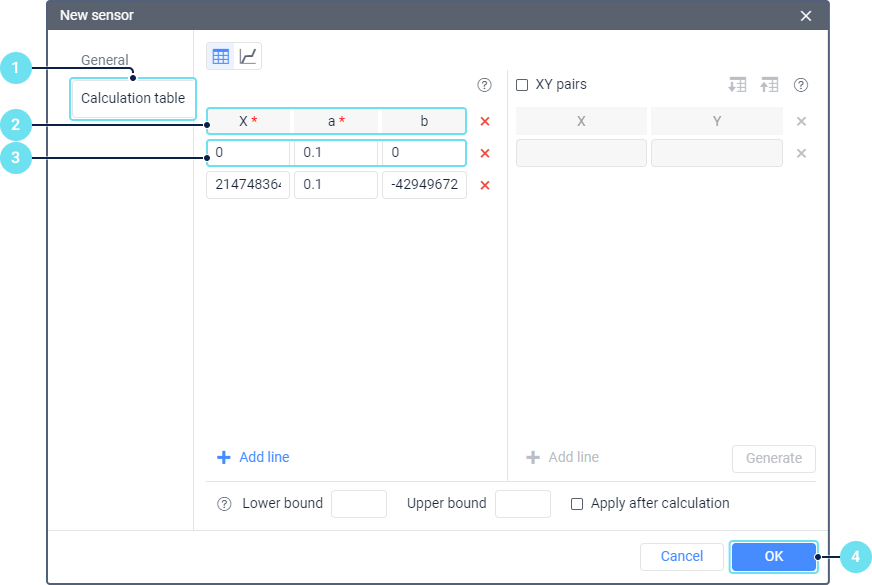Enable the XY pairs checkbox
872x585 pixels.
click(522, 85)
